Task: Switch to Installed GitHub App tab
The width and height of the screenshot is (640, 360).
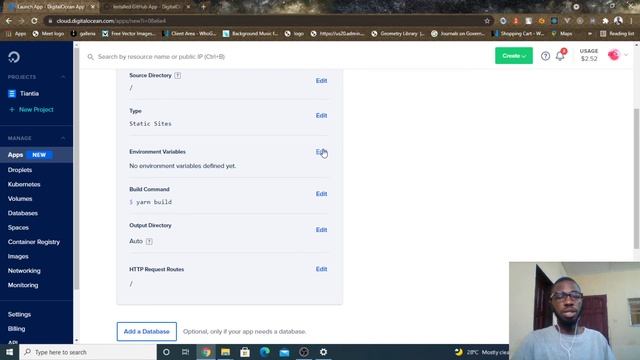Action: [147, 7]
